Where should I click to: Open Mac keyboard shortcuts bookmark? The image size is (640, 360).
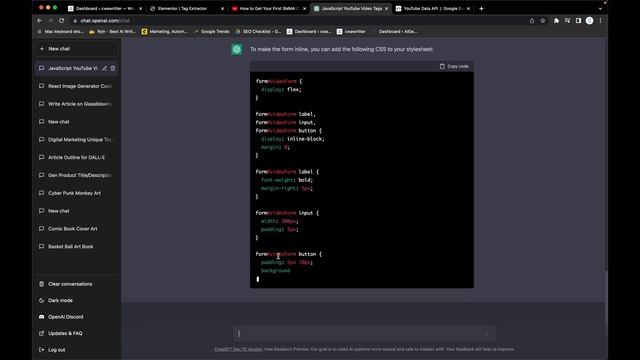point(60,31)
